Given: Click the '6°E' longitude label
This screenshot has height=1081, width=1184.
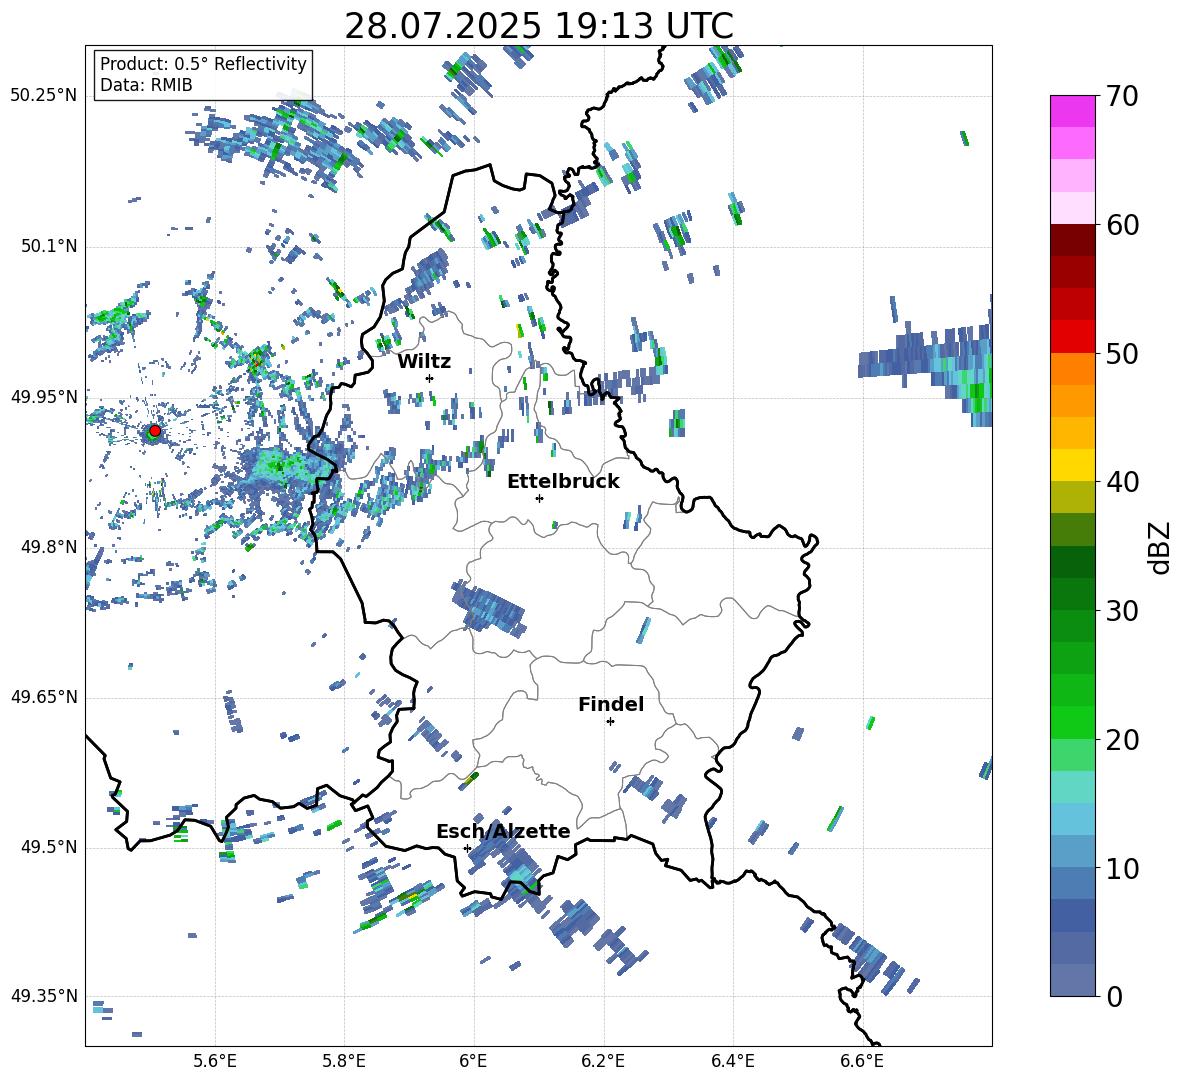Looking at the screenshot, I should pyautogui.click(x=473, y=1061).
